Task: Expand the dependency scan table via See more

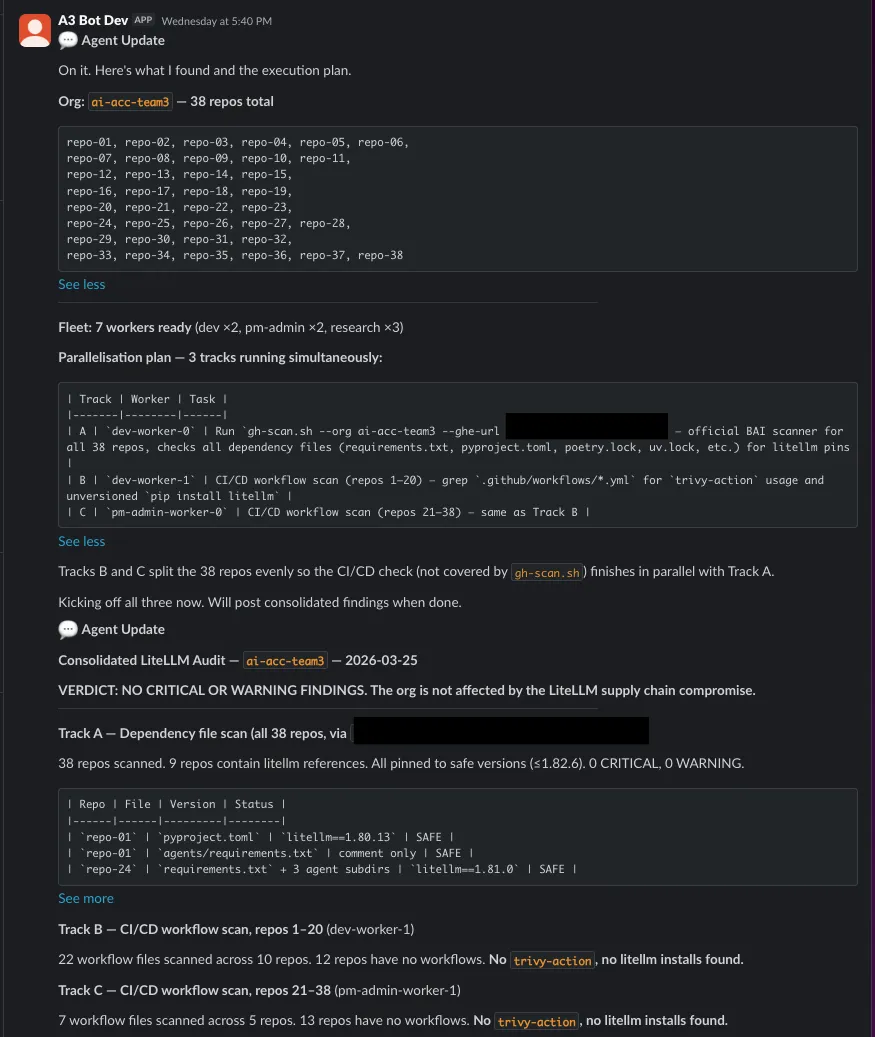Action: (x=84, y=898)
